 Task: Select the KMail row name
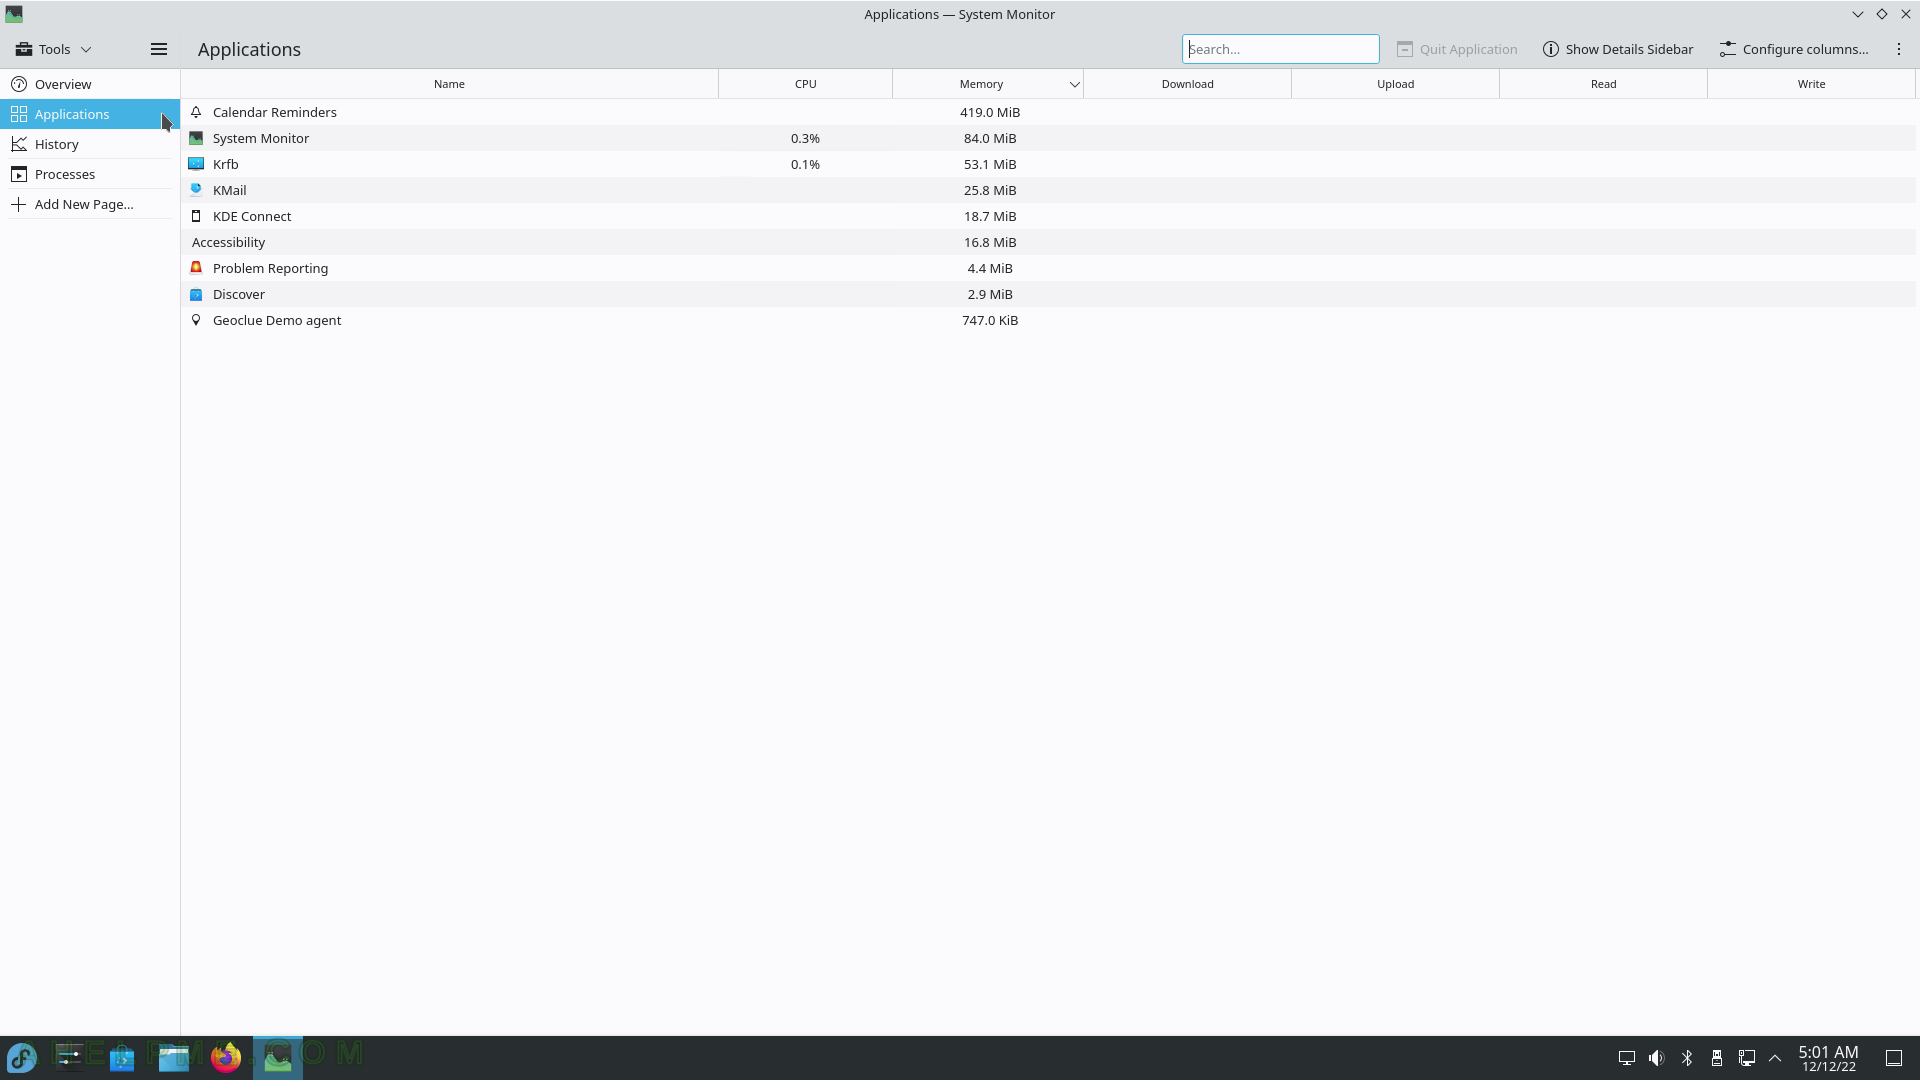pyautogui.click(x=229, y=190)
